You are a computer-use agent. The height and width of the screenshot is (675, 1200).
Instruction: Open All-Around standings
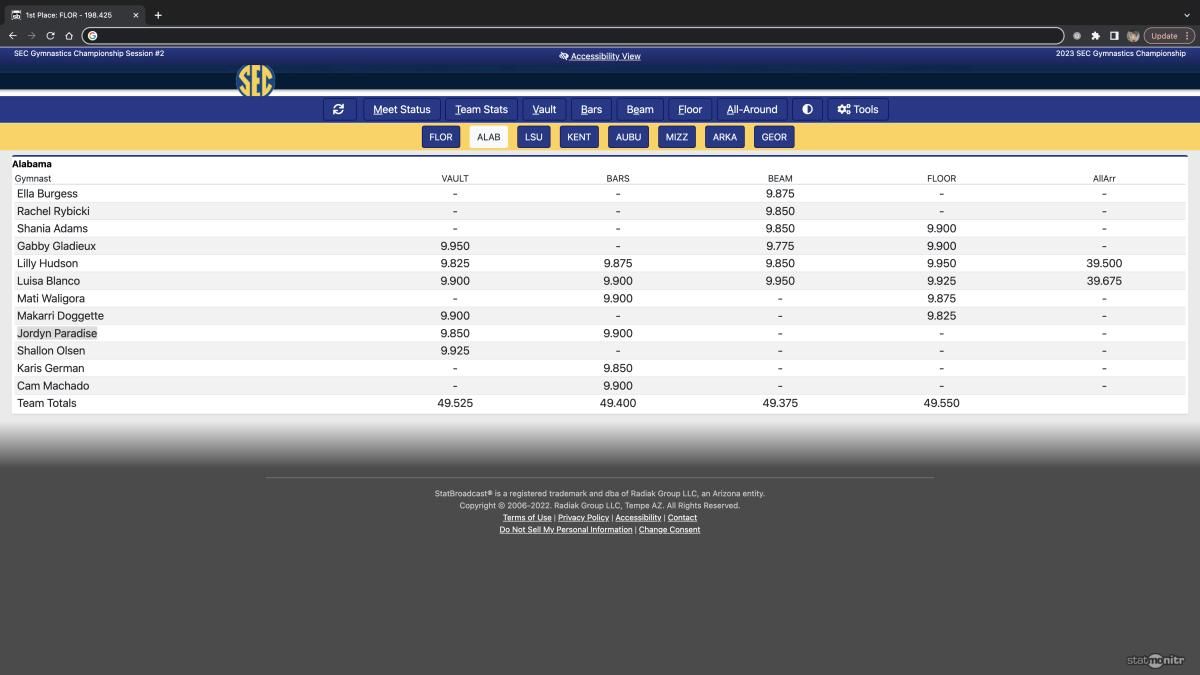tap(752, 109)
